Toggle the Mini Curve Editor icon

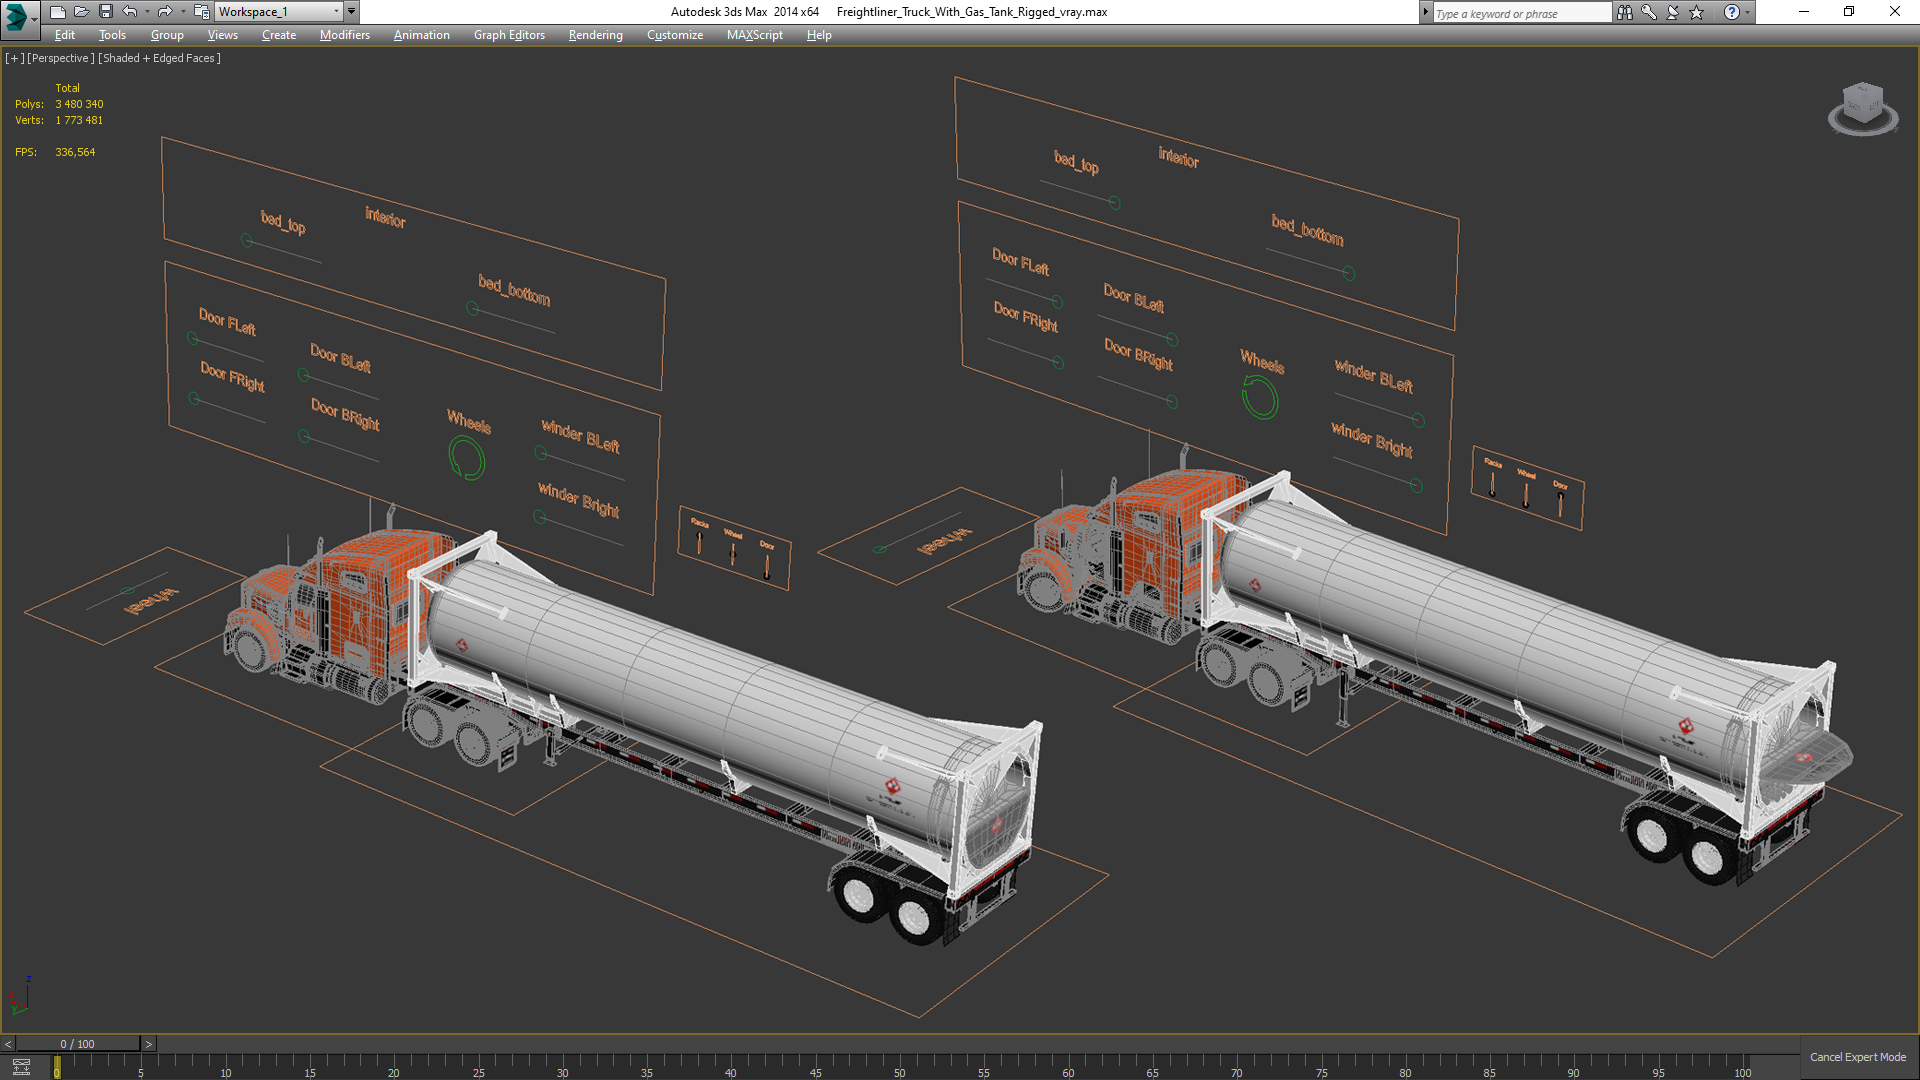[x=21, y=1067]
